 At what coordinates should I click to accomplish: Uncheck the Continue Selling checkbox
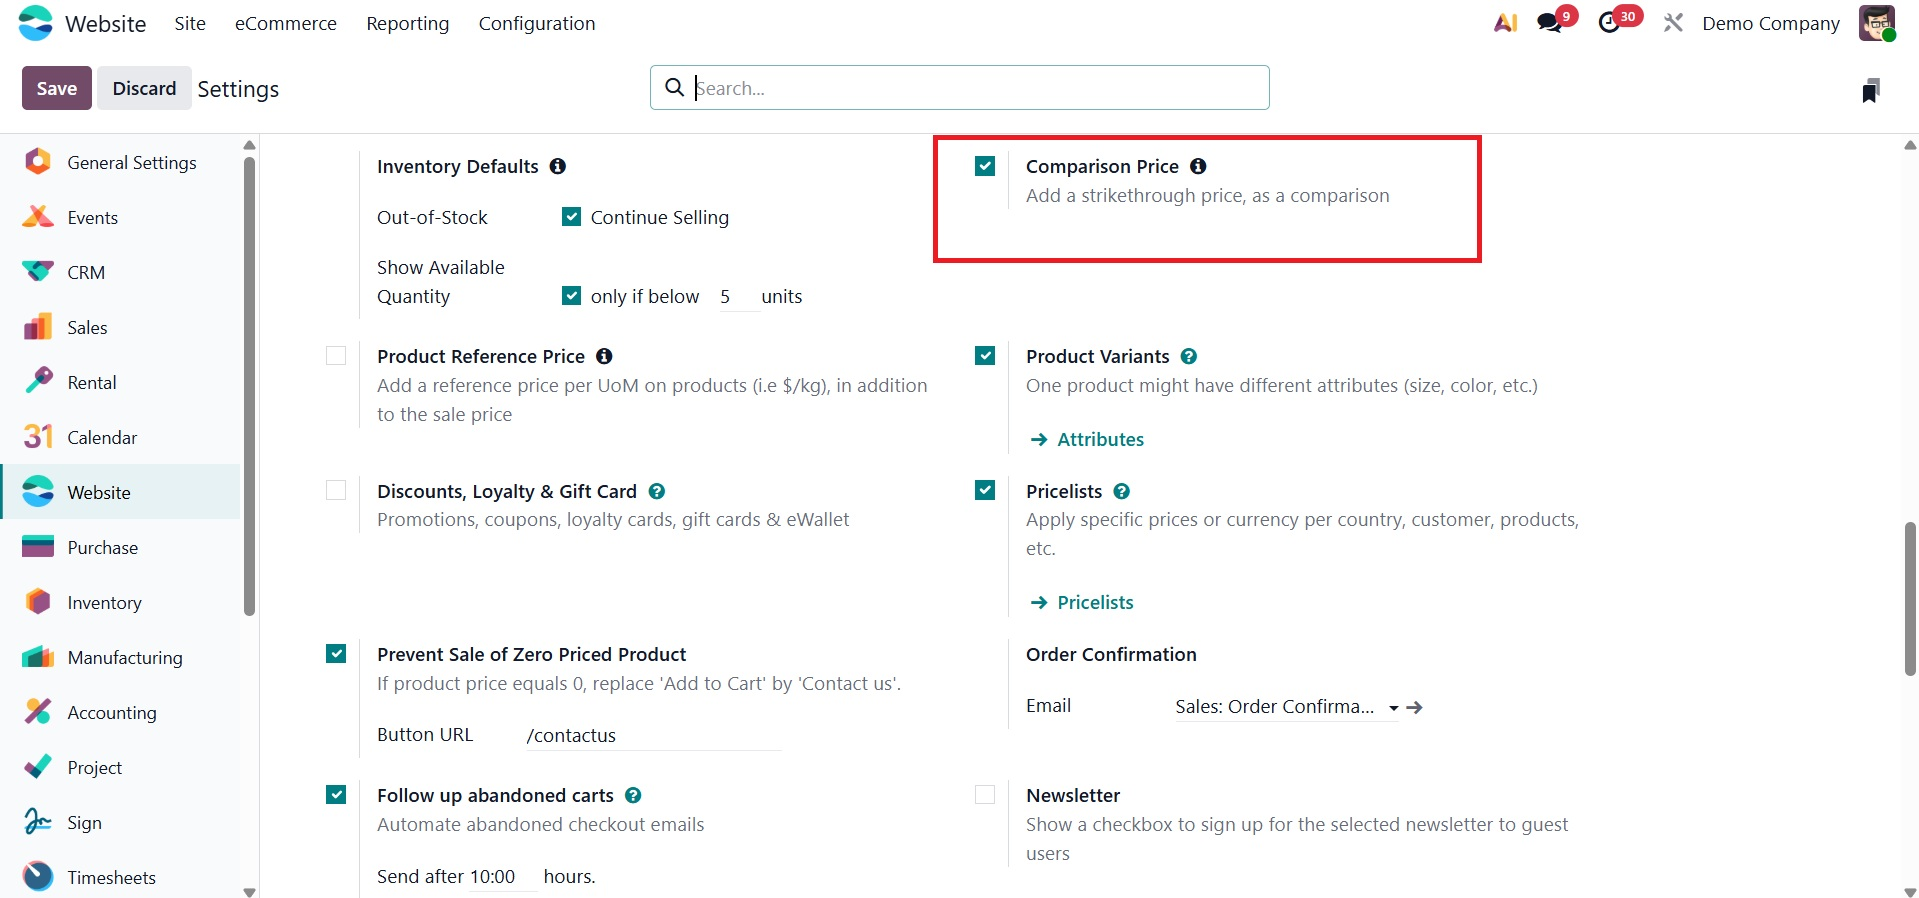coord(572,217)
